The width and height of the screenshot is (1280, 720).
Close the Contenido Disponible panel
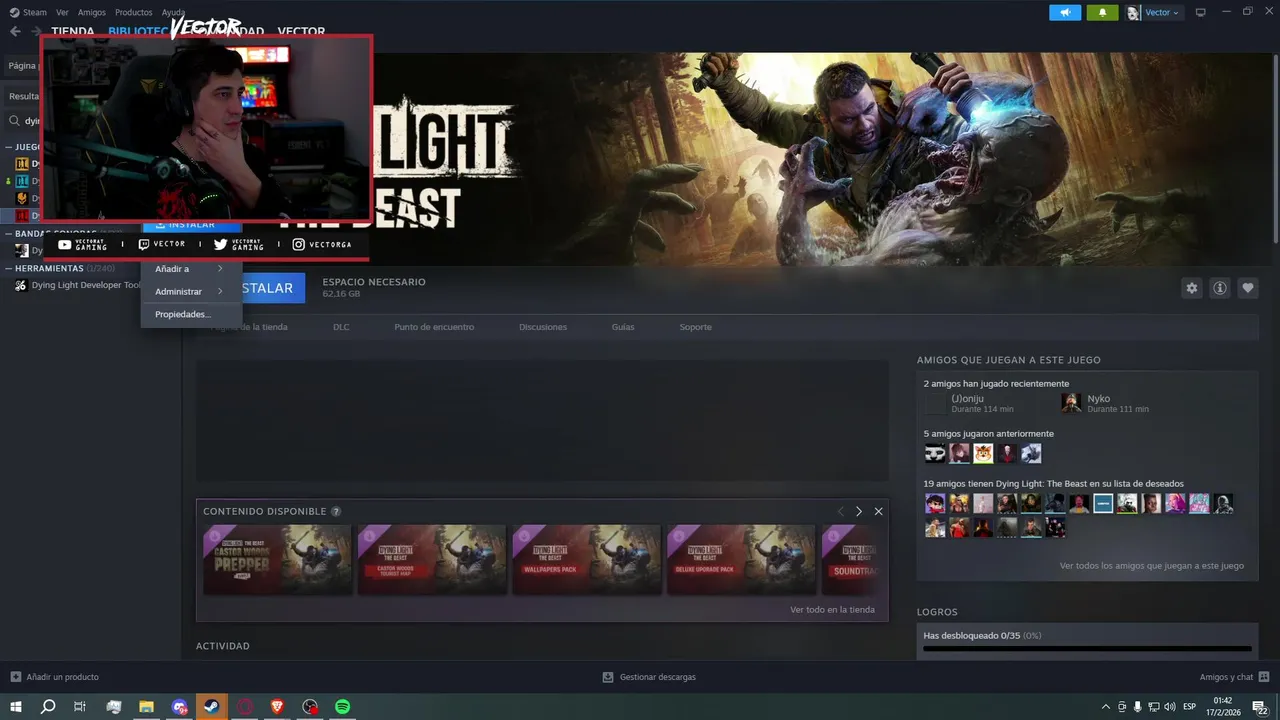878,511
